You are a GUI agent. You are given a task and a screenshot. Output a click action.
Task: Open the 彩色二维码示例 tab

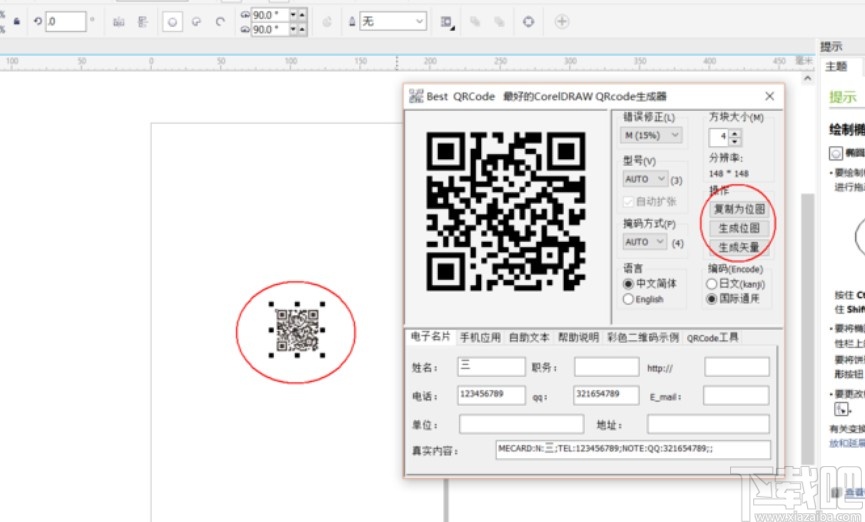(x=643, y=338)
